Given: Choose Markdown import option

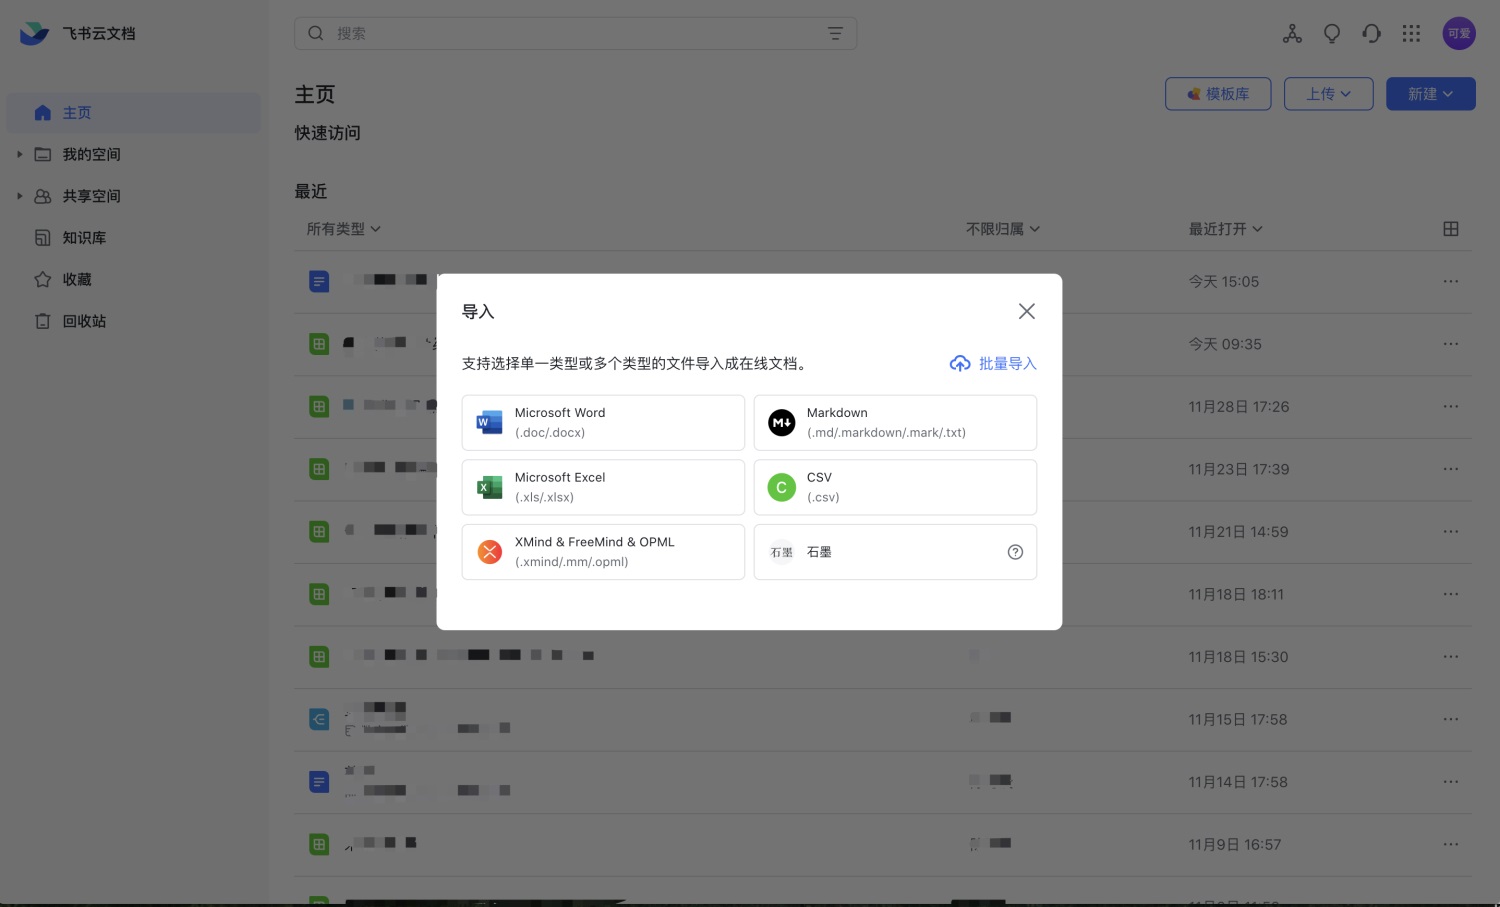Looking at the screenshot, I should (894, 423).
